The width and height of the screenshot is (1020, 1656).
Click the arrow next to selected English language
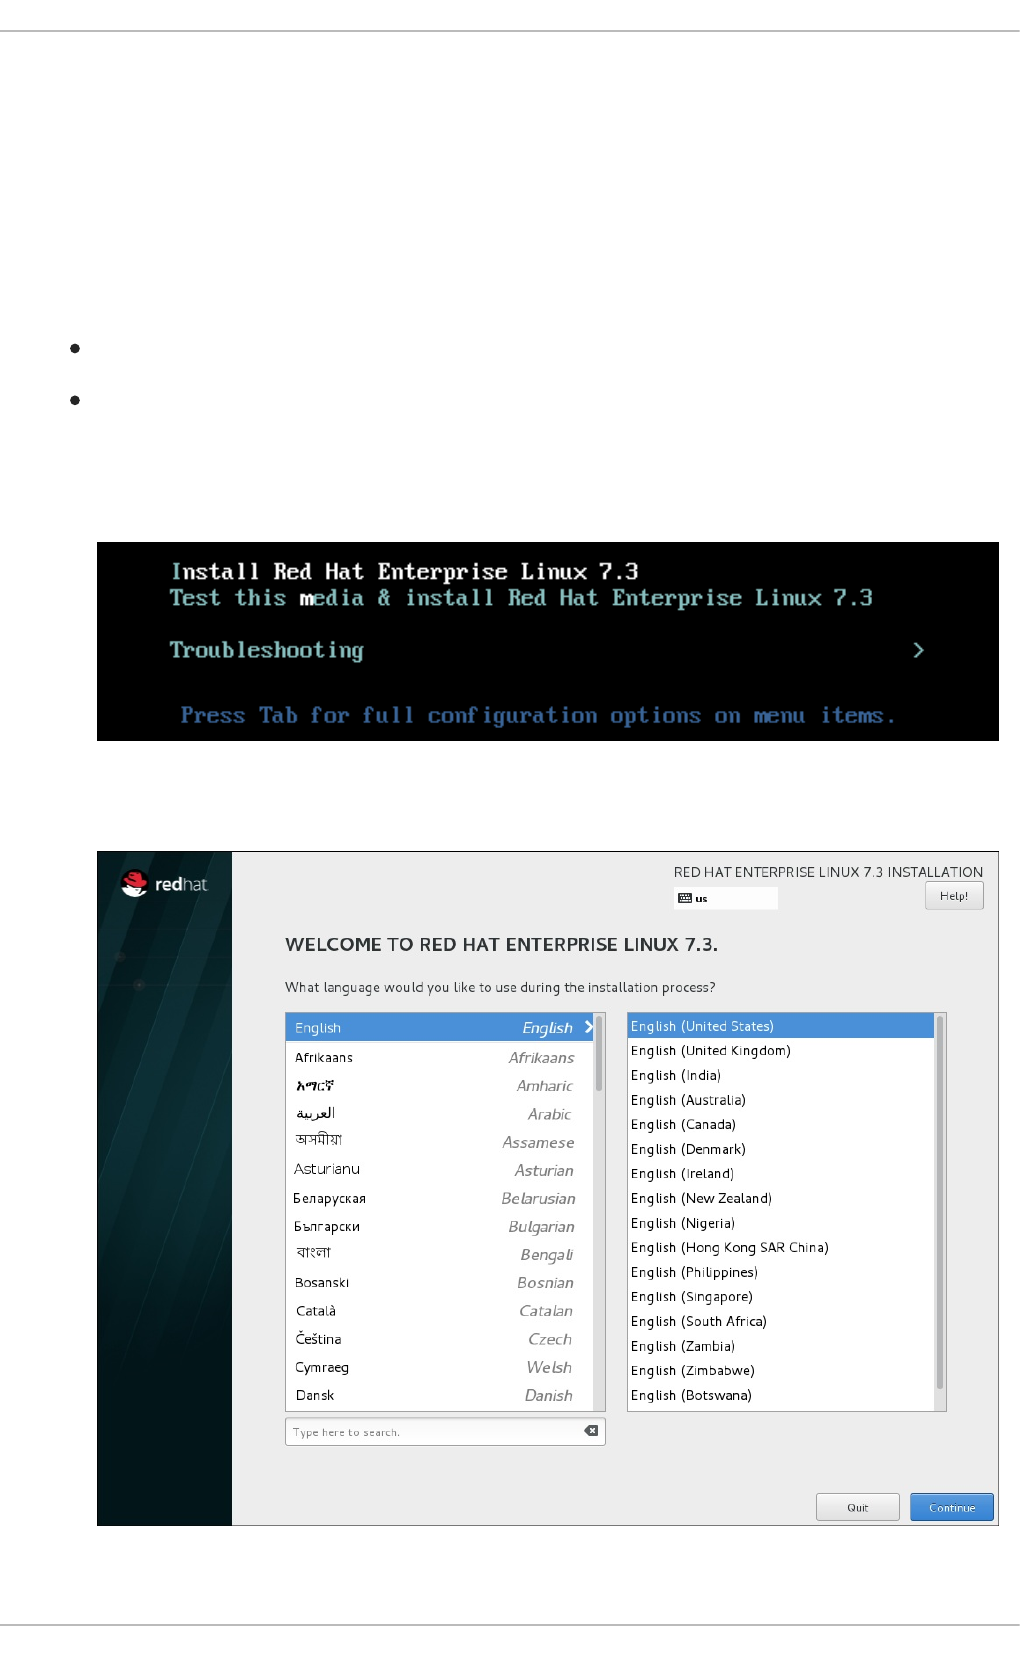tap(589, 1027)
